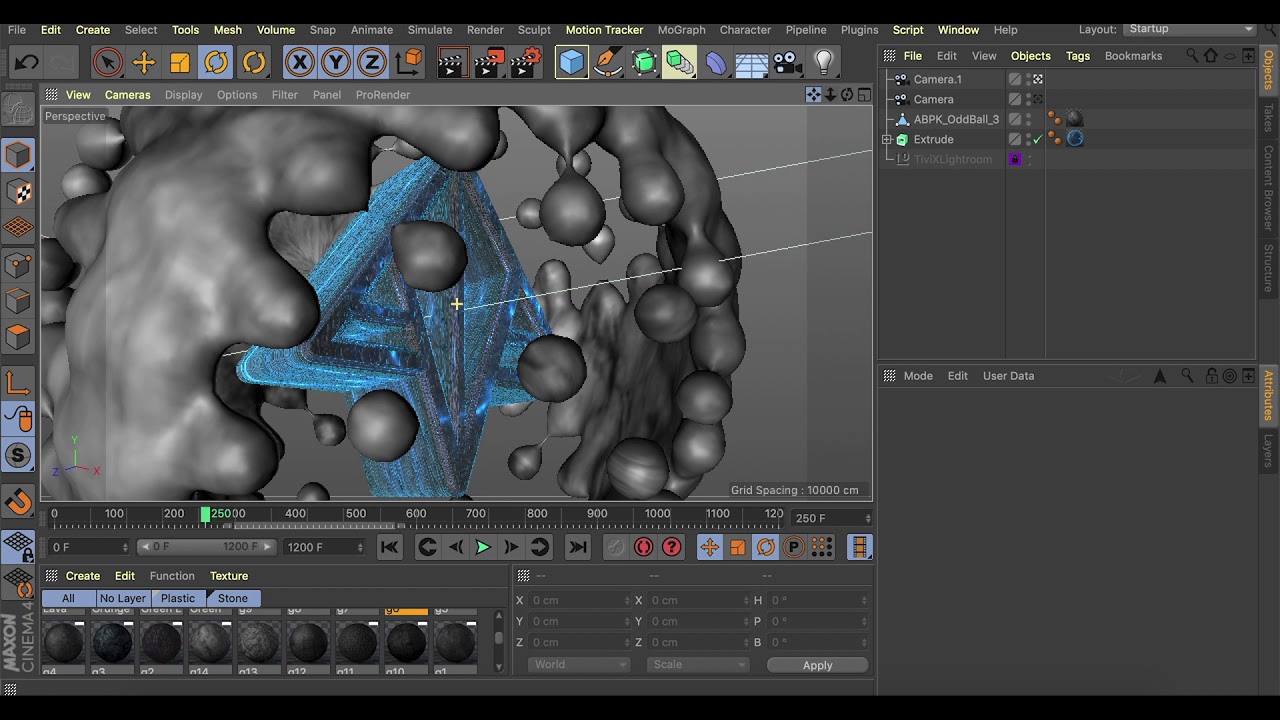Select the Move tool

(143, 64)
